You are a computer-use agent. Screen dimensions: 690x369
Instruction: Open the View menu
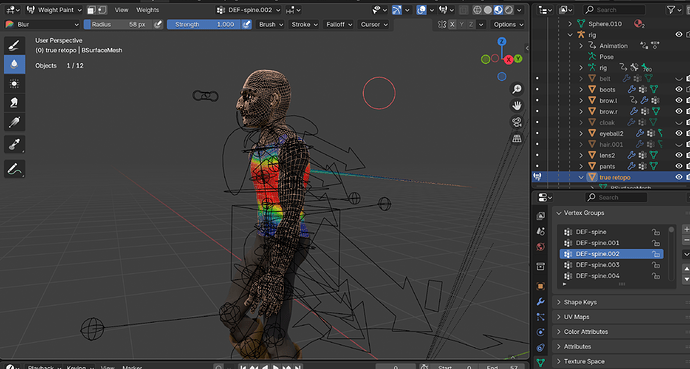pyautogui.click(x=121, y=10)
